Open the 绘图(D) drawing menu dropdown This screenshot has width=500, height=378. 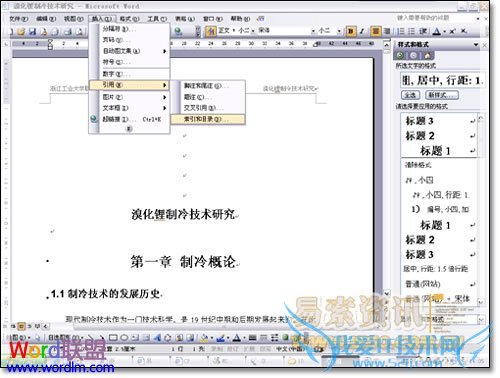[x=19, y=338]
